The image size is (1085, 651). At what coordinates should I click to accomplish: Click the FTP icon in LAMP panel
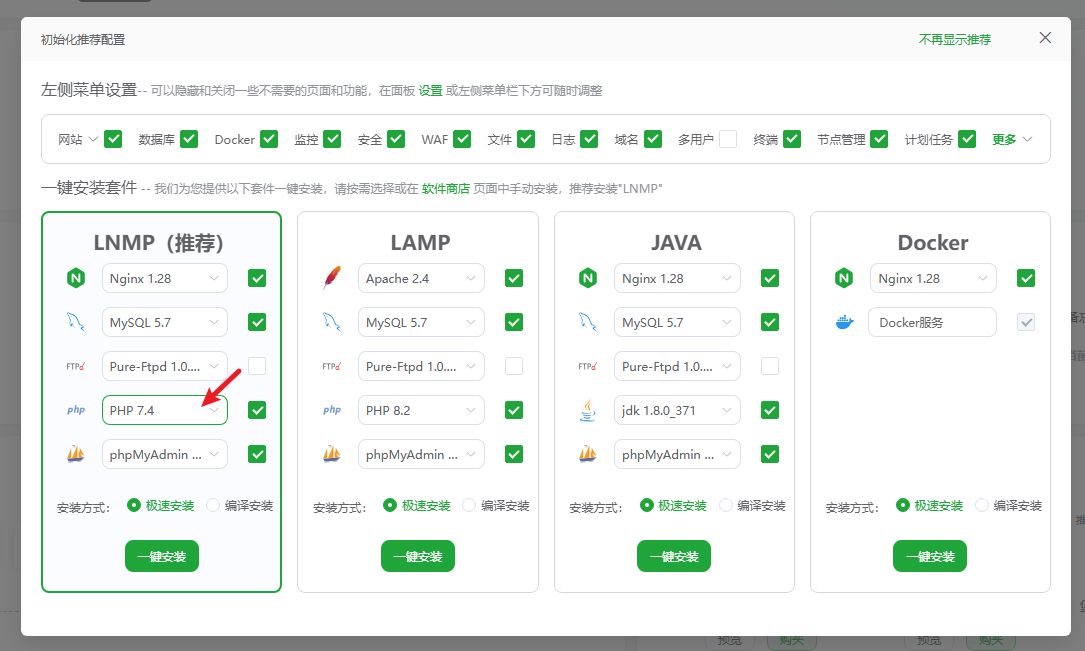[332, 366]
